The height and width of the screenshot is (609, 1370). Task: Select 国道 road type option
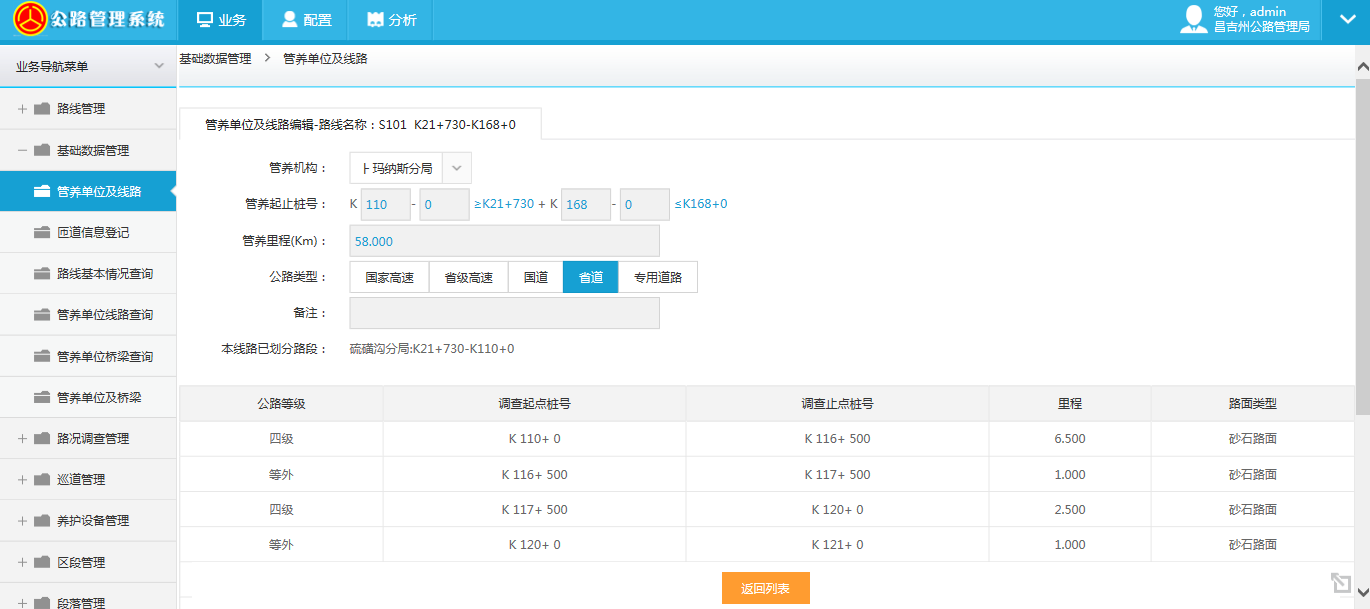[x=536, y=278]
